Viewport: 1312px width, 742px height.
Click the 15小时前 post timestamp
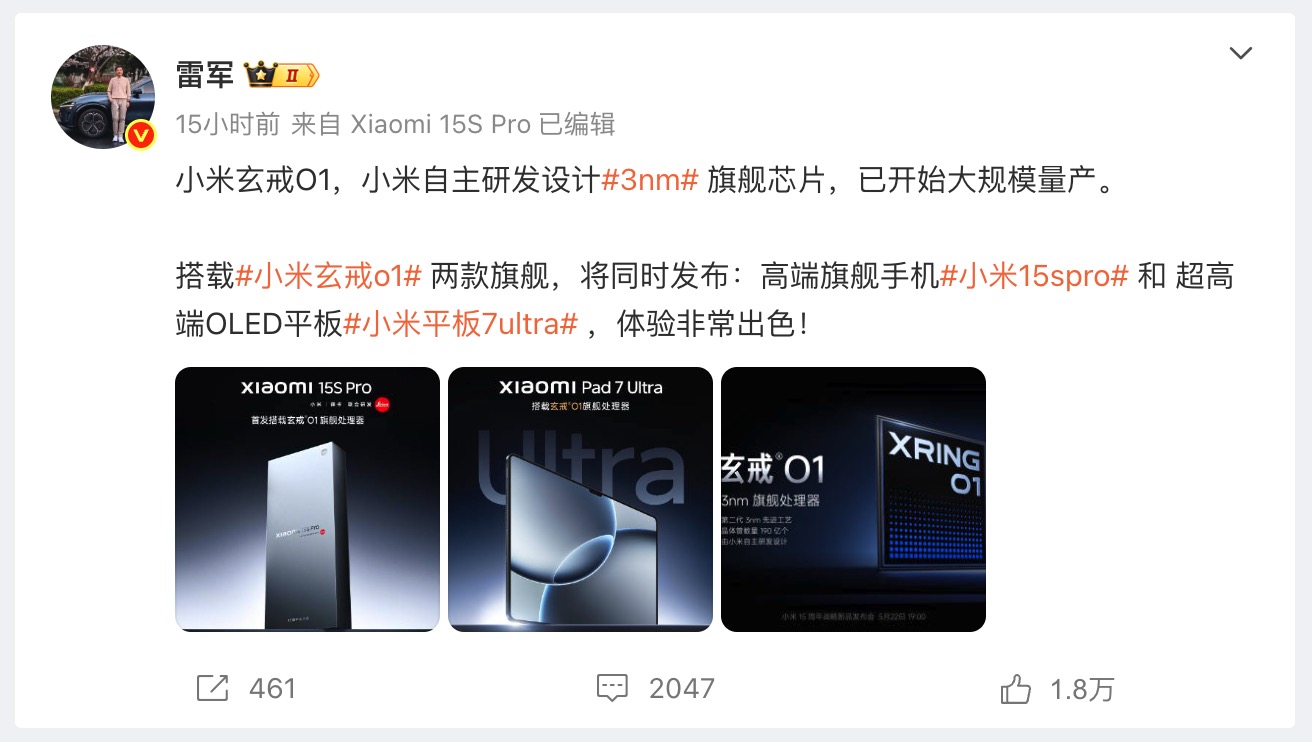228,124
